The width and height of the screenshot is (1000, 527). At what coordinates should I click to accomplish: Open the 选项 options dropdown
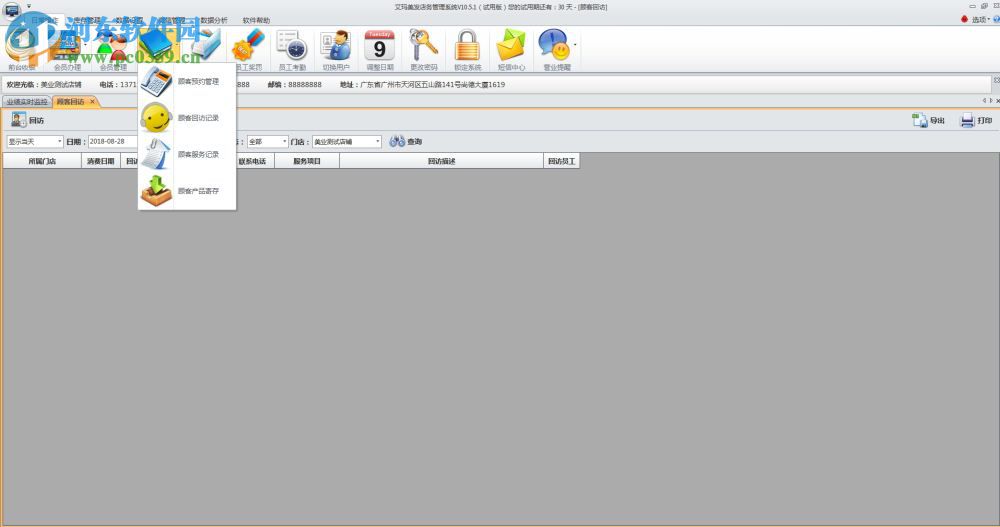point(980,19)
